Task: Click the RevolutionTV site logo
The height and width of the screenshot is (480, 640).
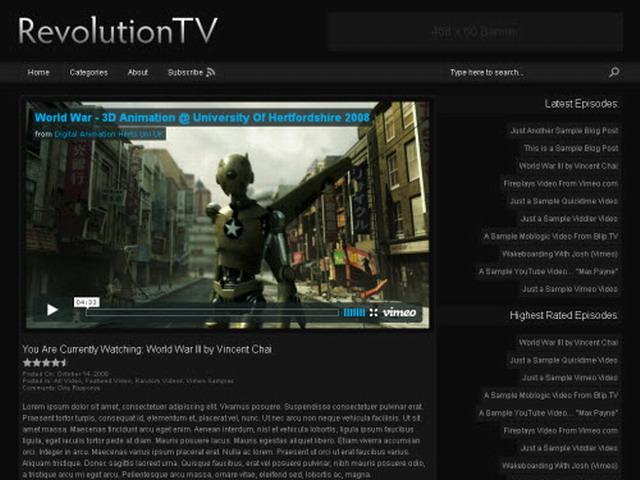Action: pos(118,31)
